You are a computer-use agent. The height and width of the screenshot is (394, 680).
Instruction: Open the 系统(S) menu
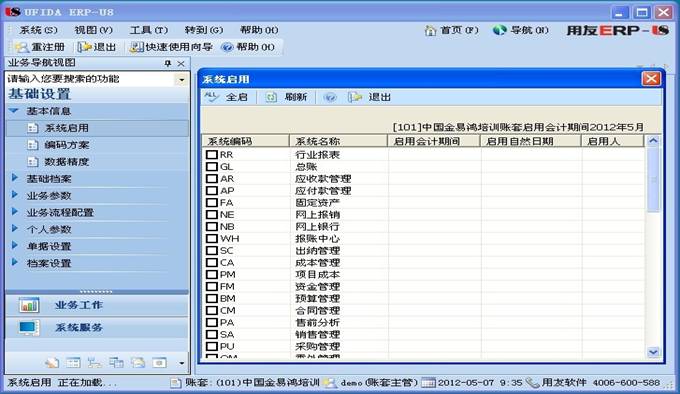pos(38,30)
